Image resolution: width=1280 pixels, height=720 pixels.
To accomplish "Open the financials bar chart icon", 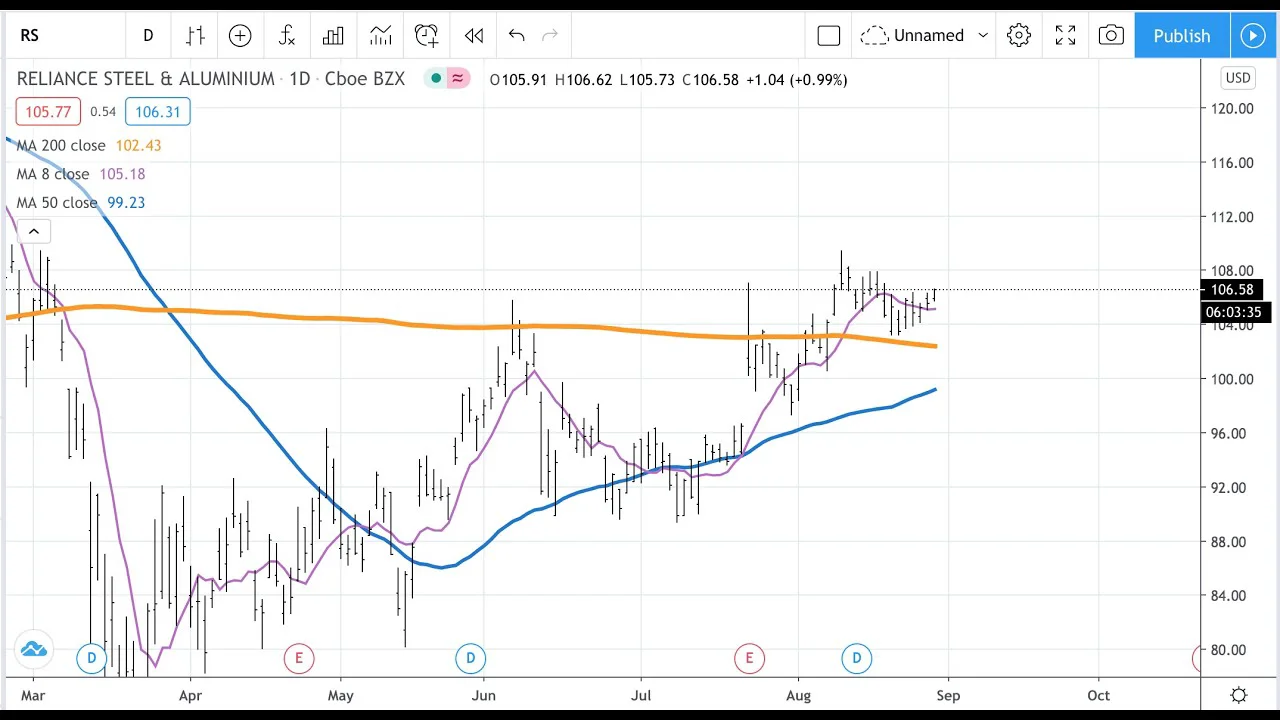I will 333,36.
